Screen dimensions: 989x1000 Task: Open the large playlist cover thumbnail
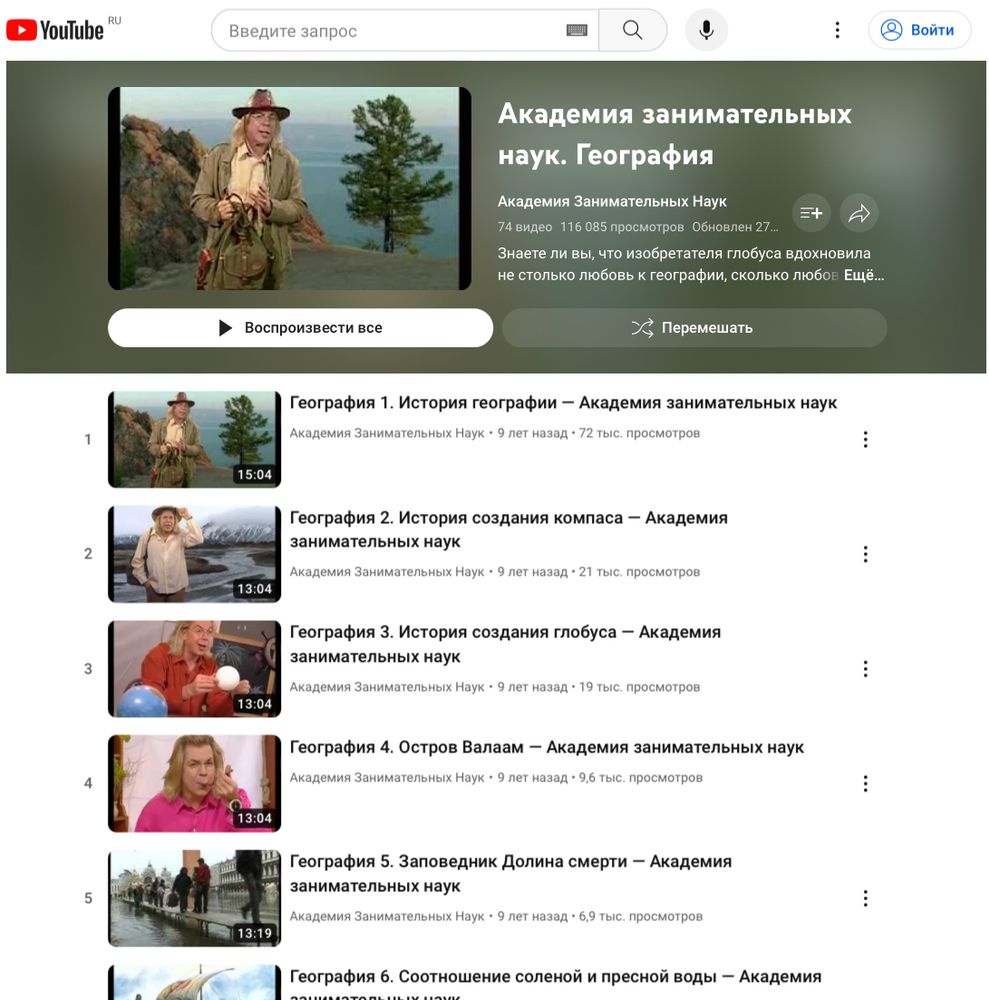pyautogui.click(x=290, y=189)
